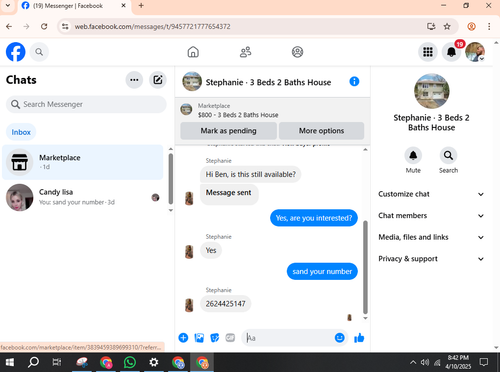This screenshot has height=372, width=500.
Task: Choose a sticker icon in composer
Action: (215, 338)
